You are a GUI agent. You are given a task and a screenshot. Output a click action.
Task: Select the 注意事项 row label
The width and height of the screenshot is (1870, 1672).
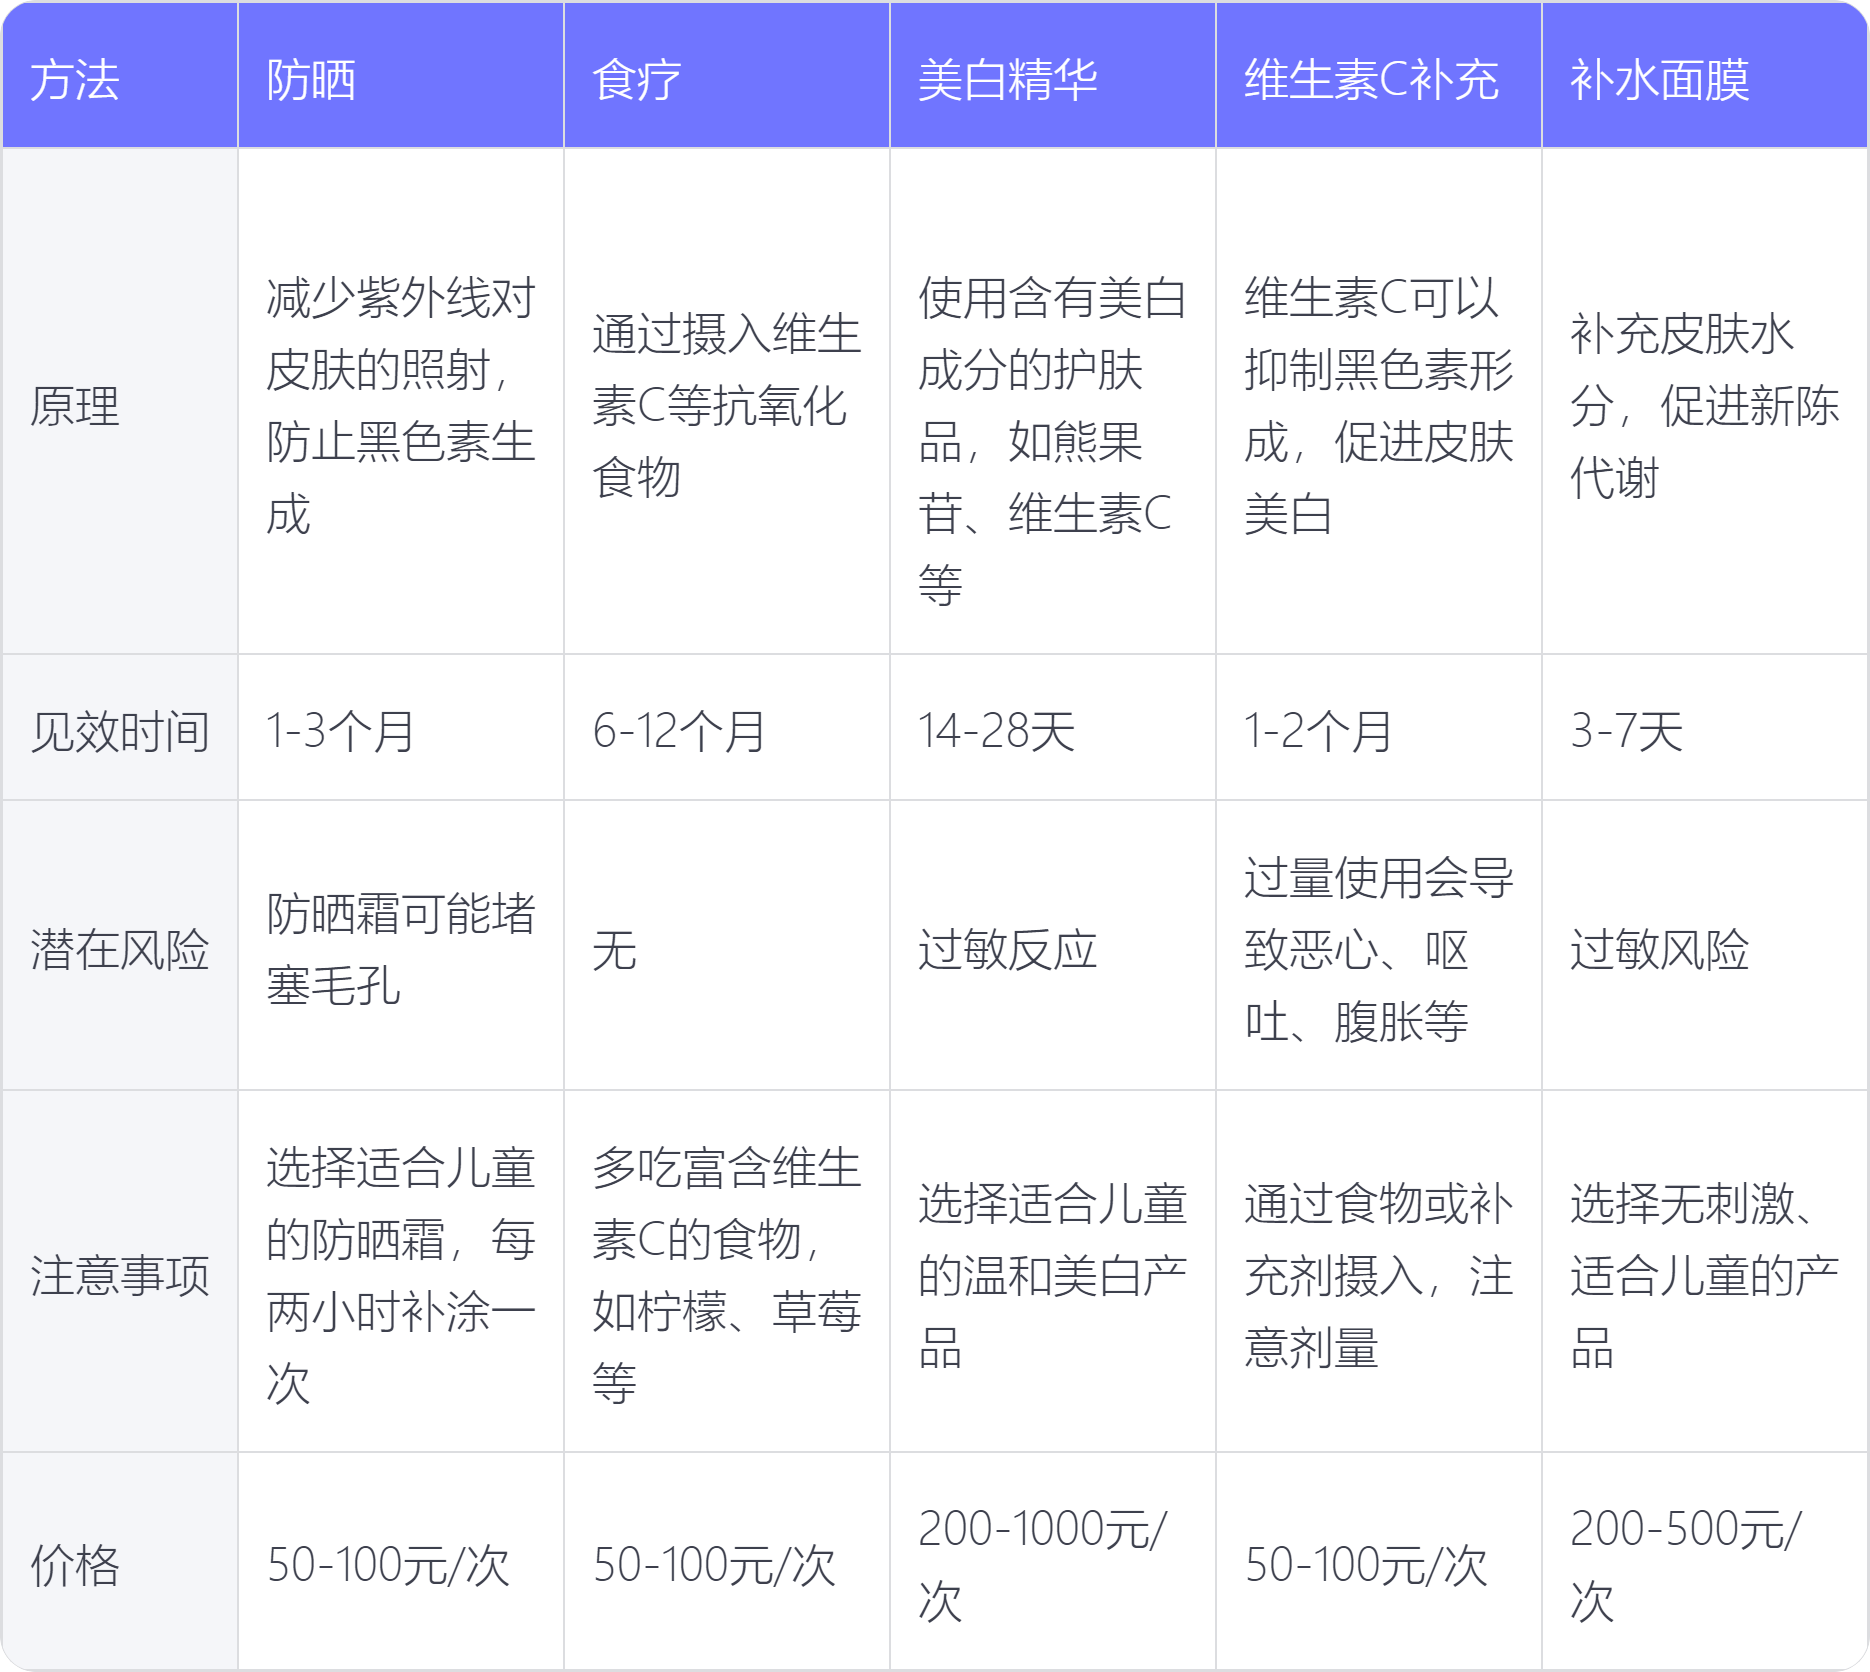point(120,1276)
